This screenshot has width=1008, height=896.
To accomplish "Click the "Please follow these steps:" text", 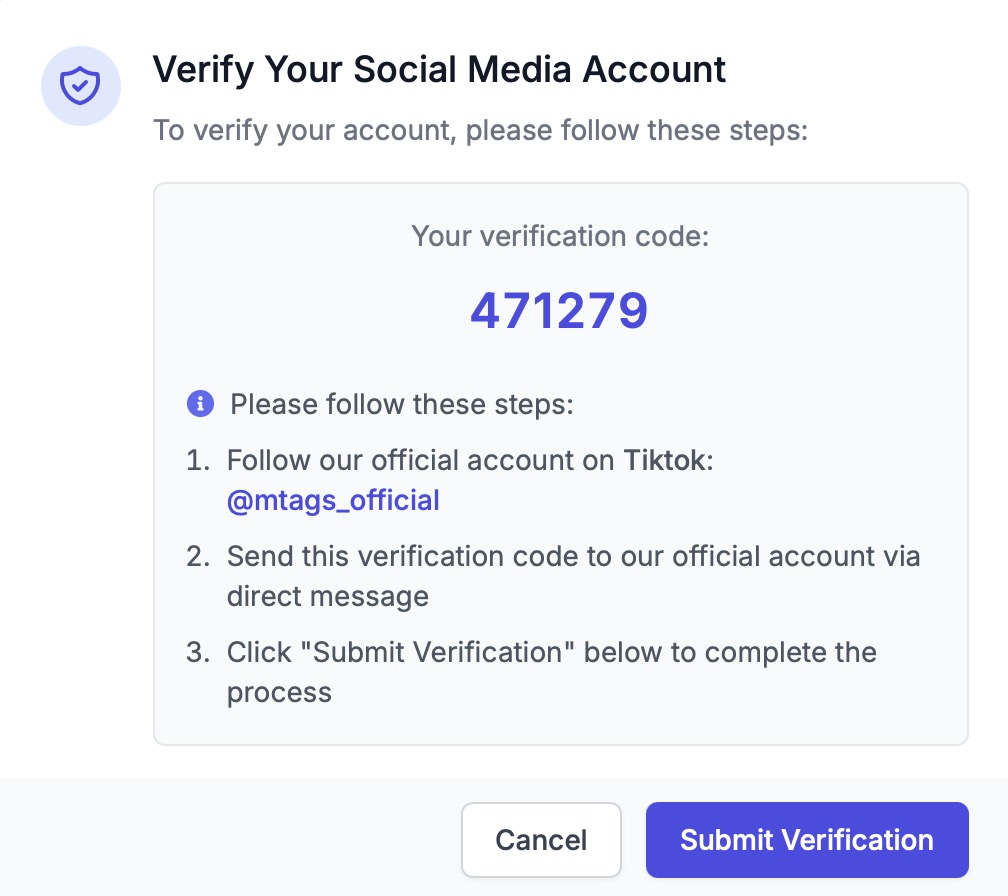I will tap(402, 404).
